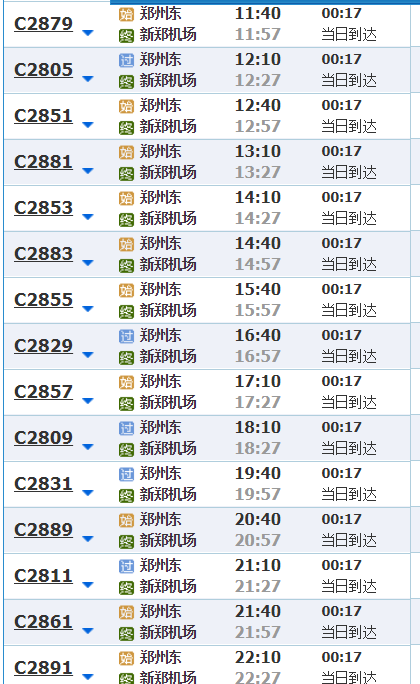Open train C2891 link
Viewport: 420px width, 684px height.
[43, 668]
